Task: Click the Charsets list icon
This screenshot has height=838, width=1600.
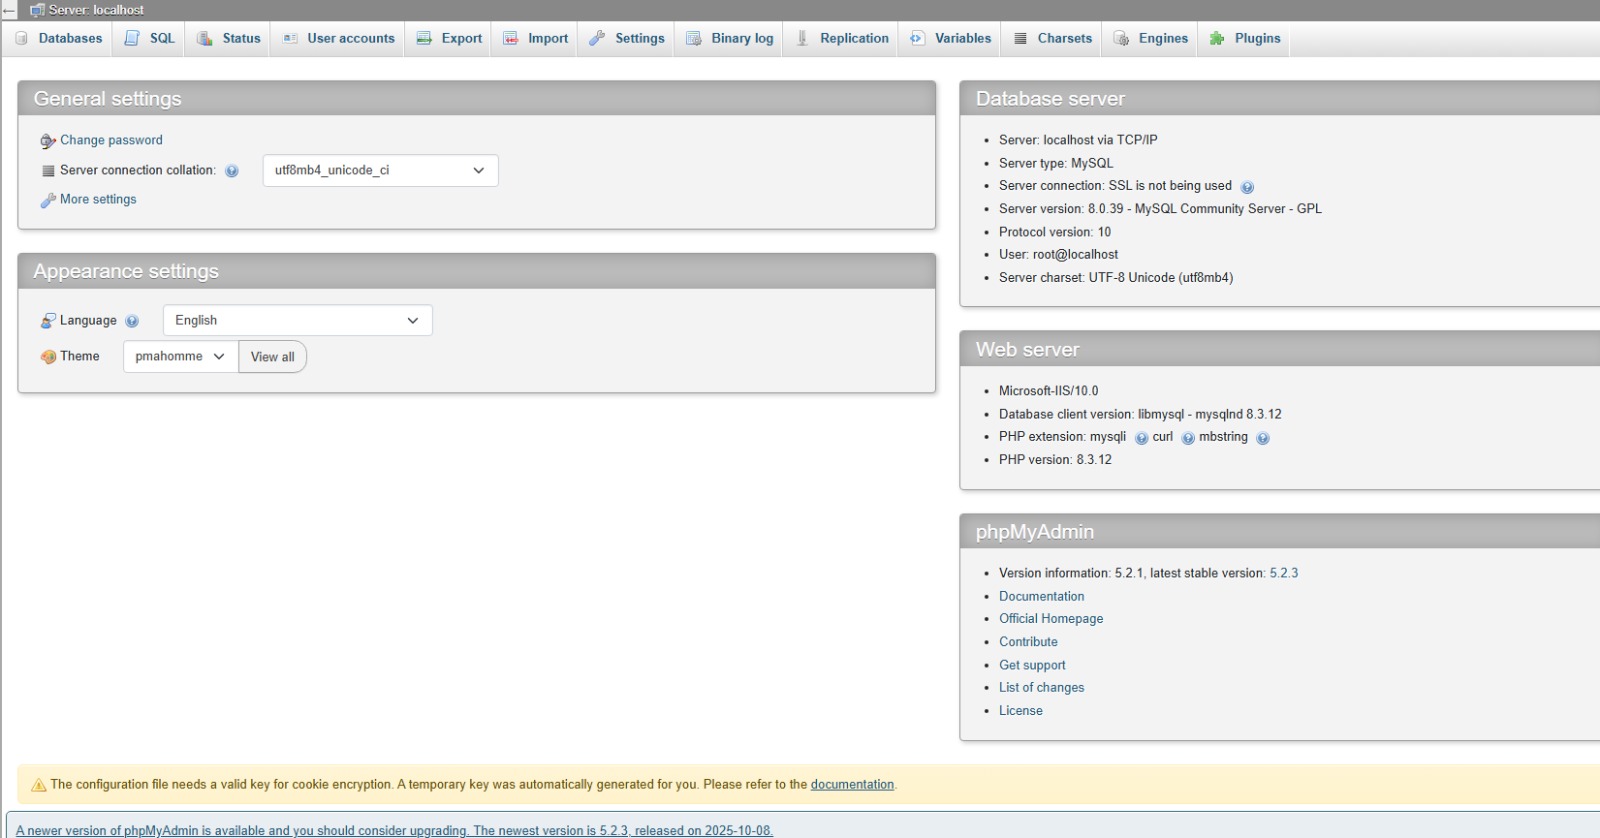Action: (1020, 38)
